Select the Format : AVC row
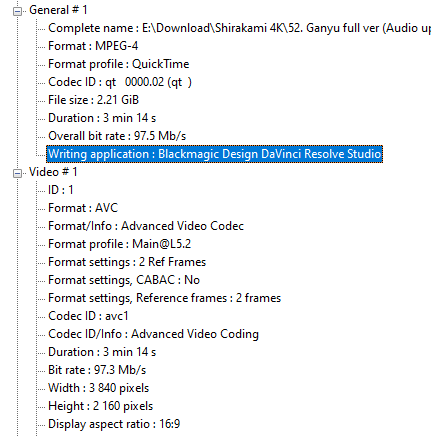 [83, 208]
